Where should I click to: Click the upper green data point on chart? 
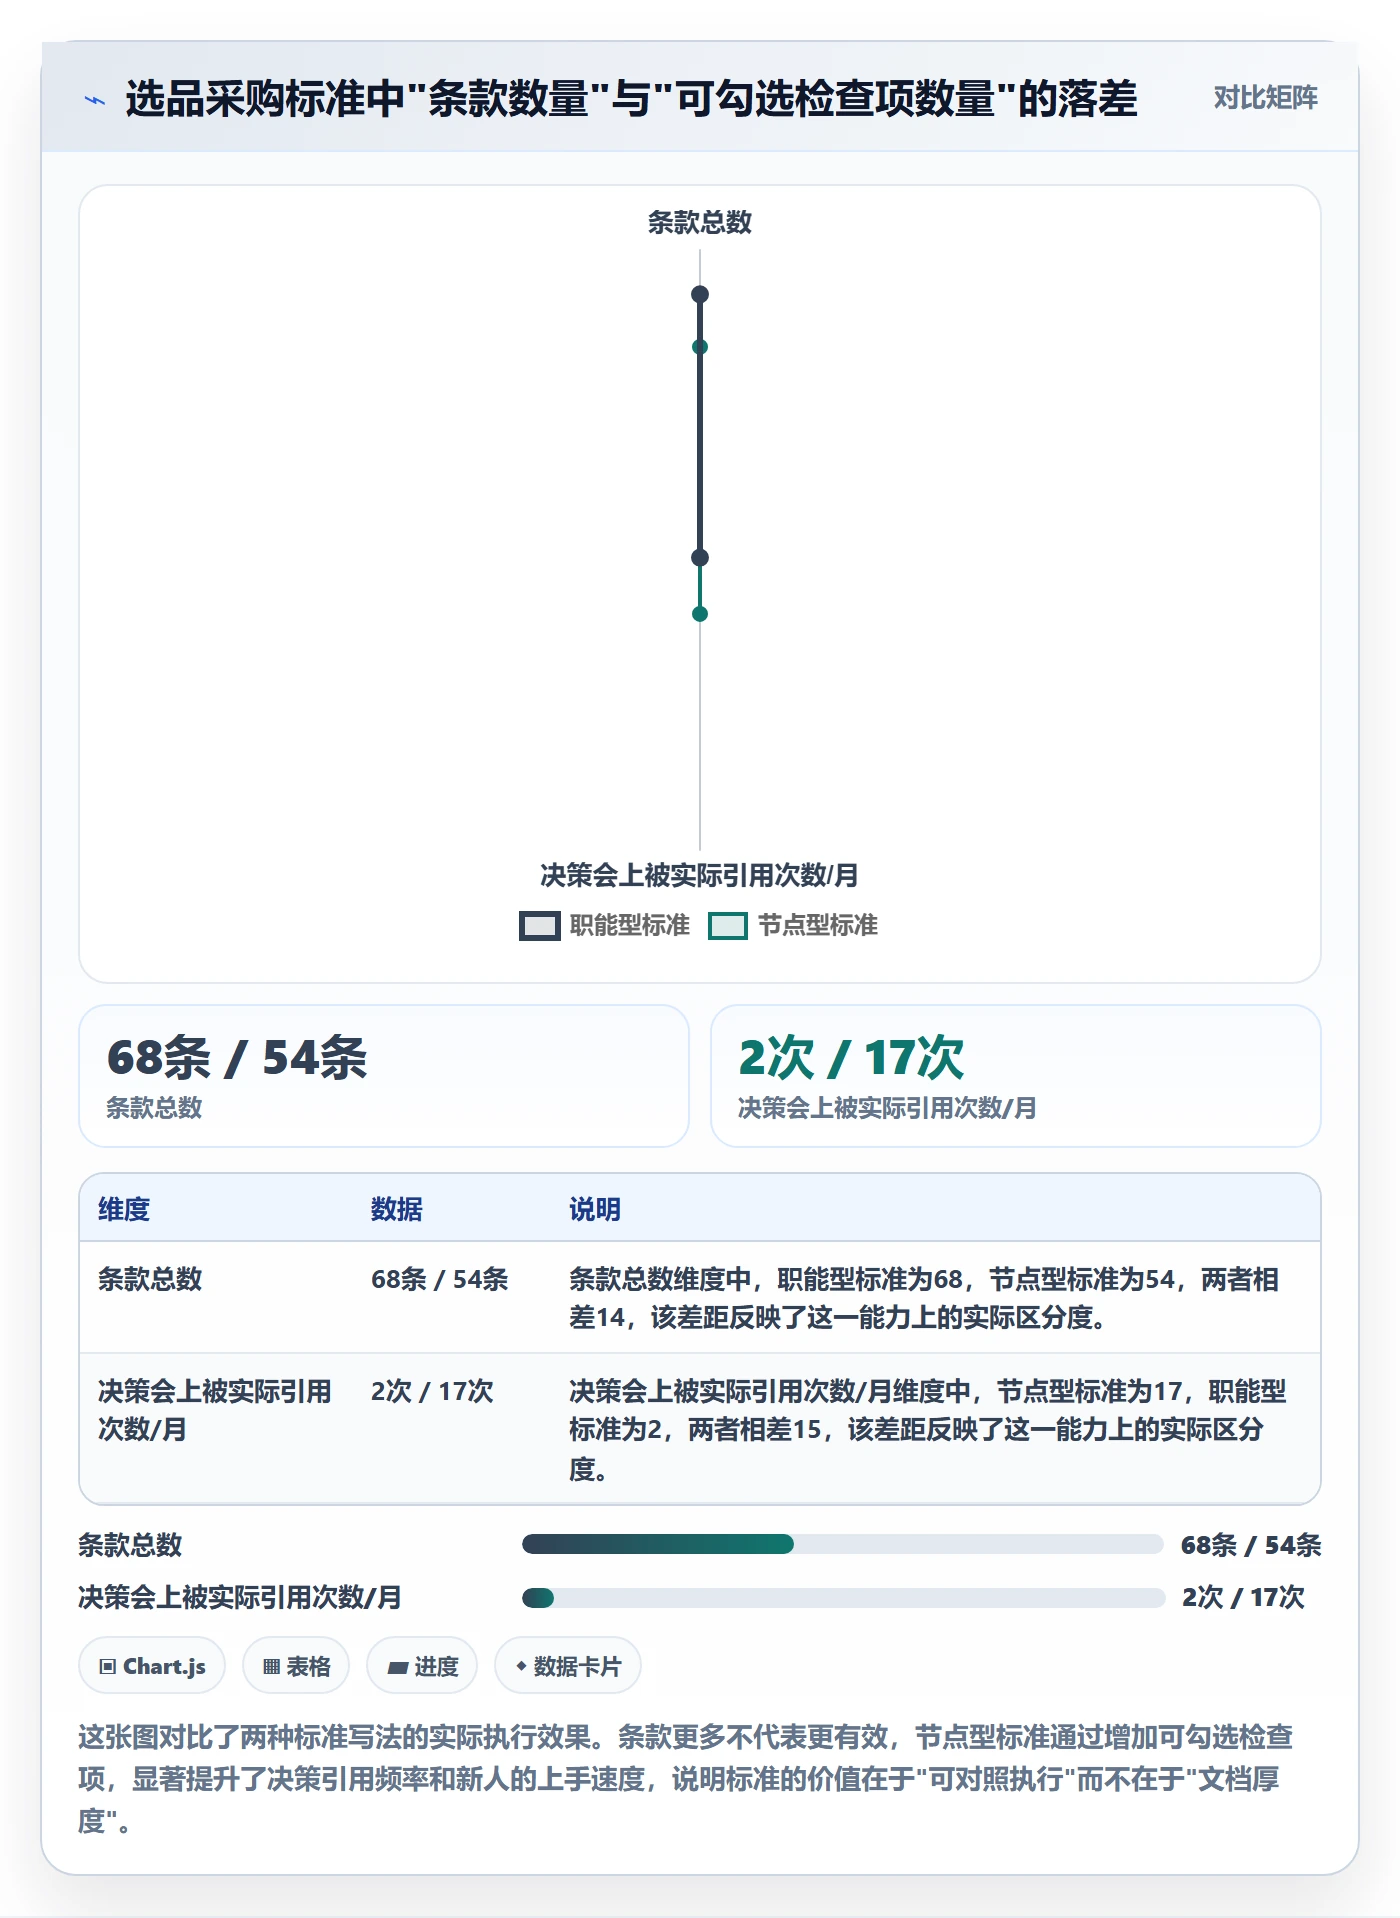click(x=700, y=347)
